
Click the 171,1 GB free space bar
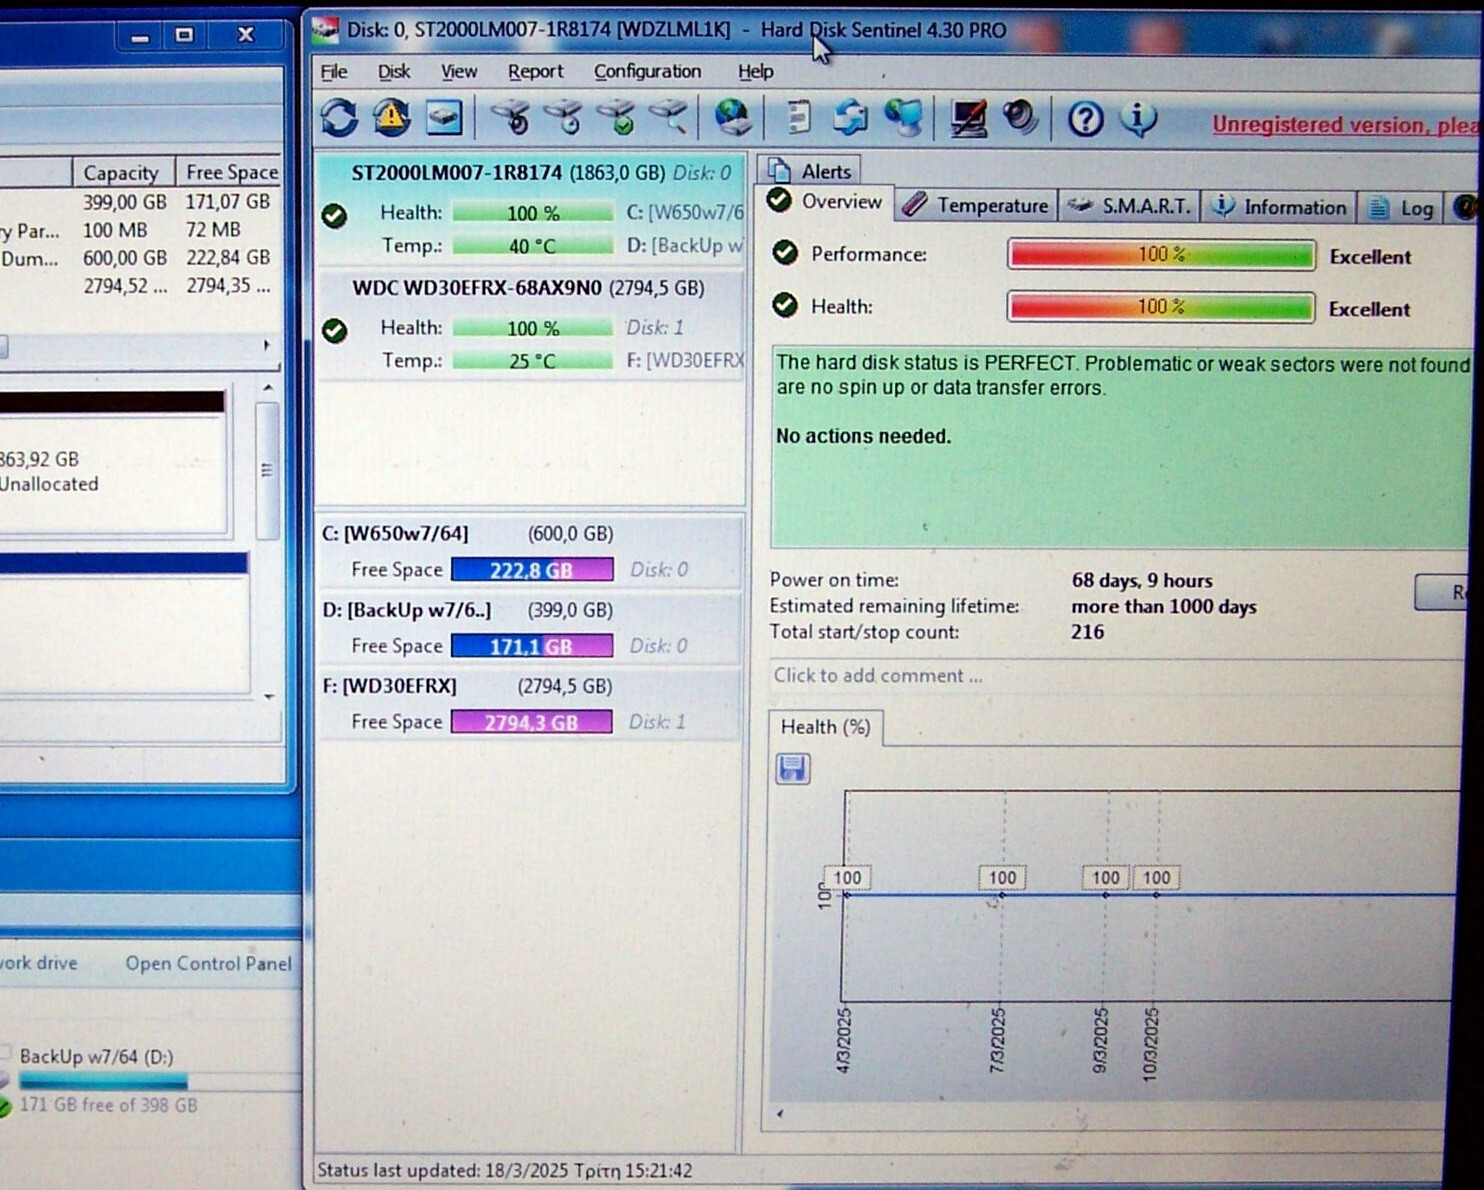(x=532, y=646)
